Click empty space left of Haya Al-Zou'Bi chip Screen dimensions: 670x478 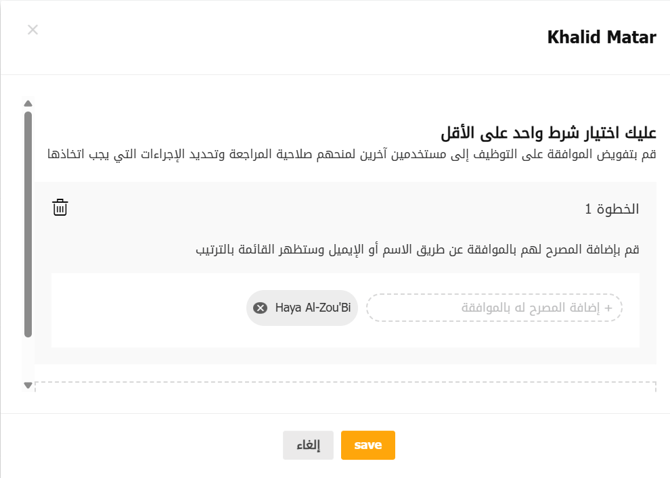coord(150,308)
